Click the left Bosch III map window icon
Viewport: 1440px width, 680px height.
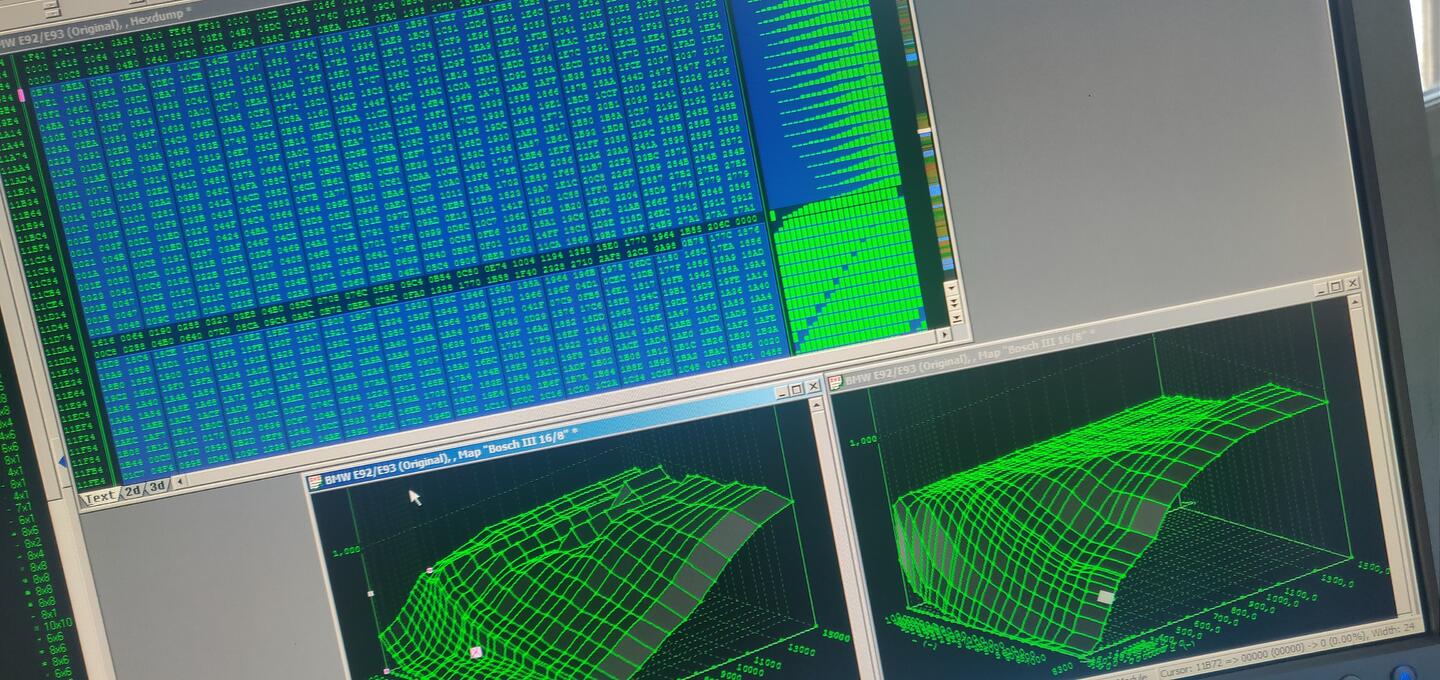pyautogui.click(x=316, y=482)
